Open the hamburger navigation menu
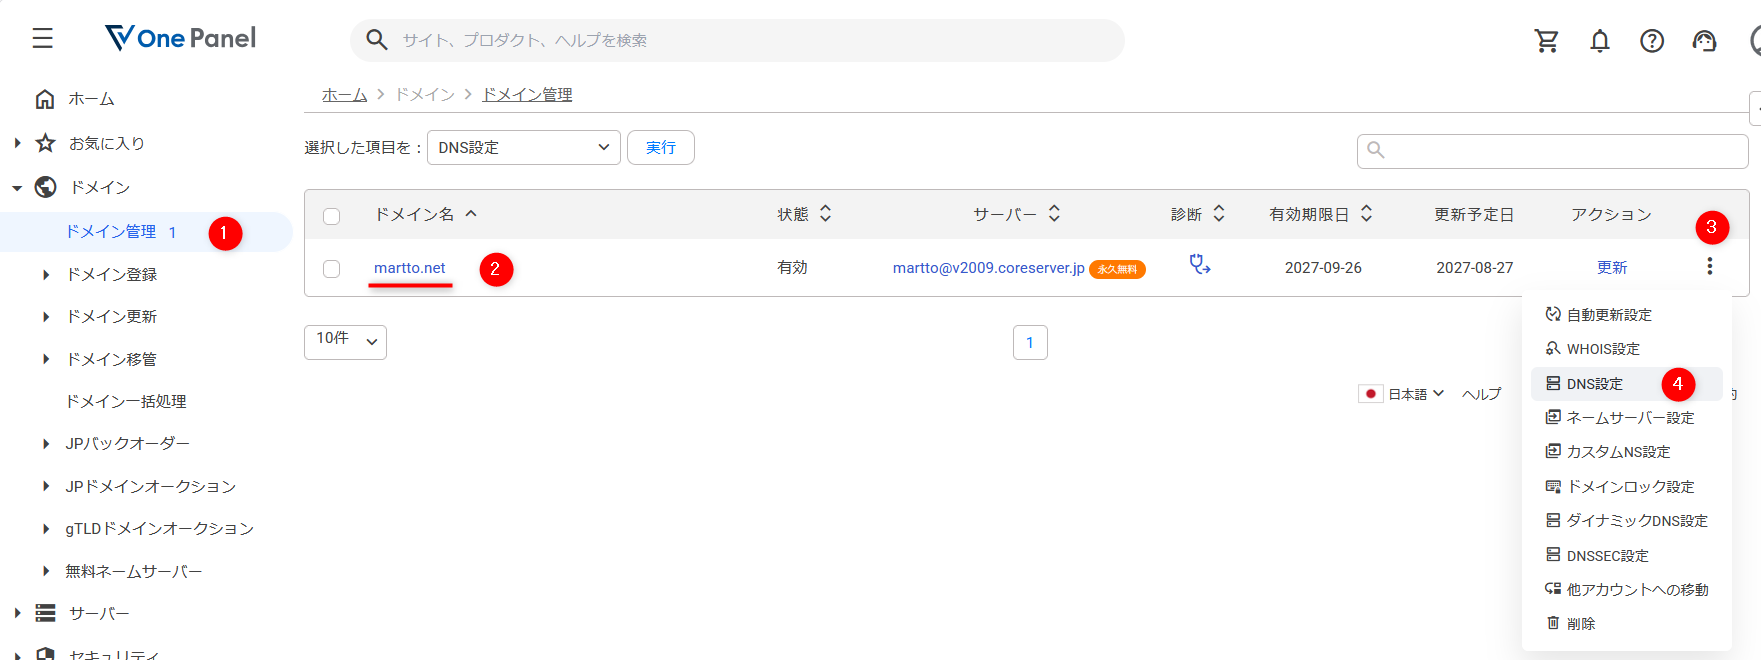 pyautogui.click(x=42, y=39)
